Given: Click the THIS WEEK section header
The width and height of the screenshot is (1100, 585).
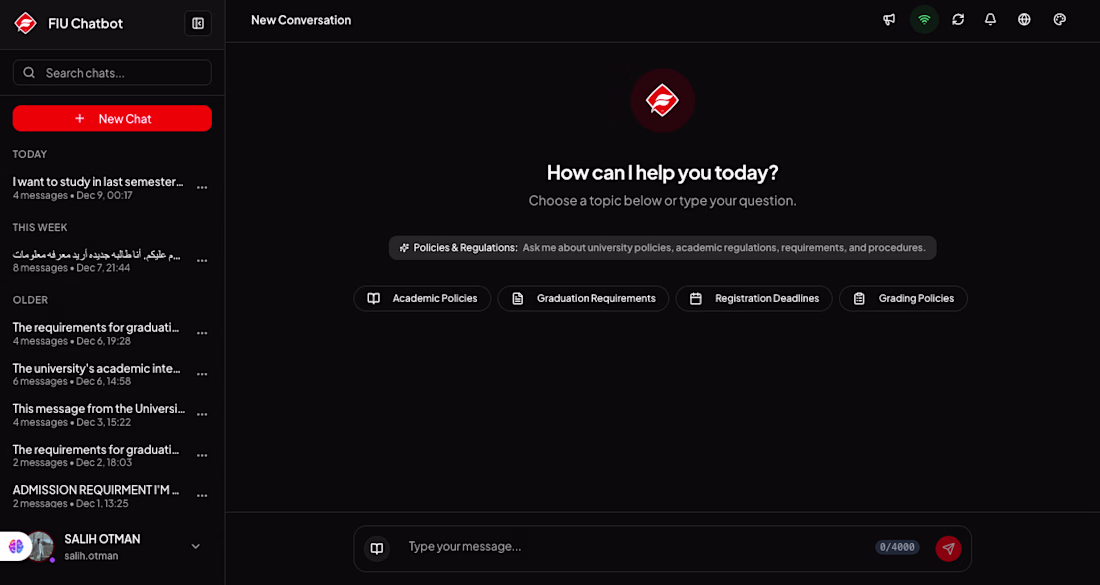Looking at the screenshot, I should pos(40,227).
